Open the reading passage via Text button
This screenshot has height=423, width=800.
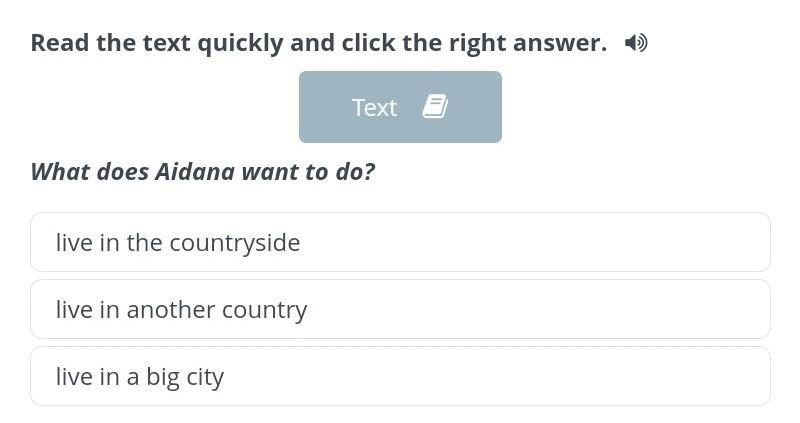click(x=401, y=107)
